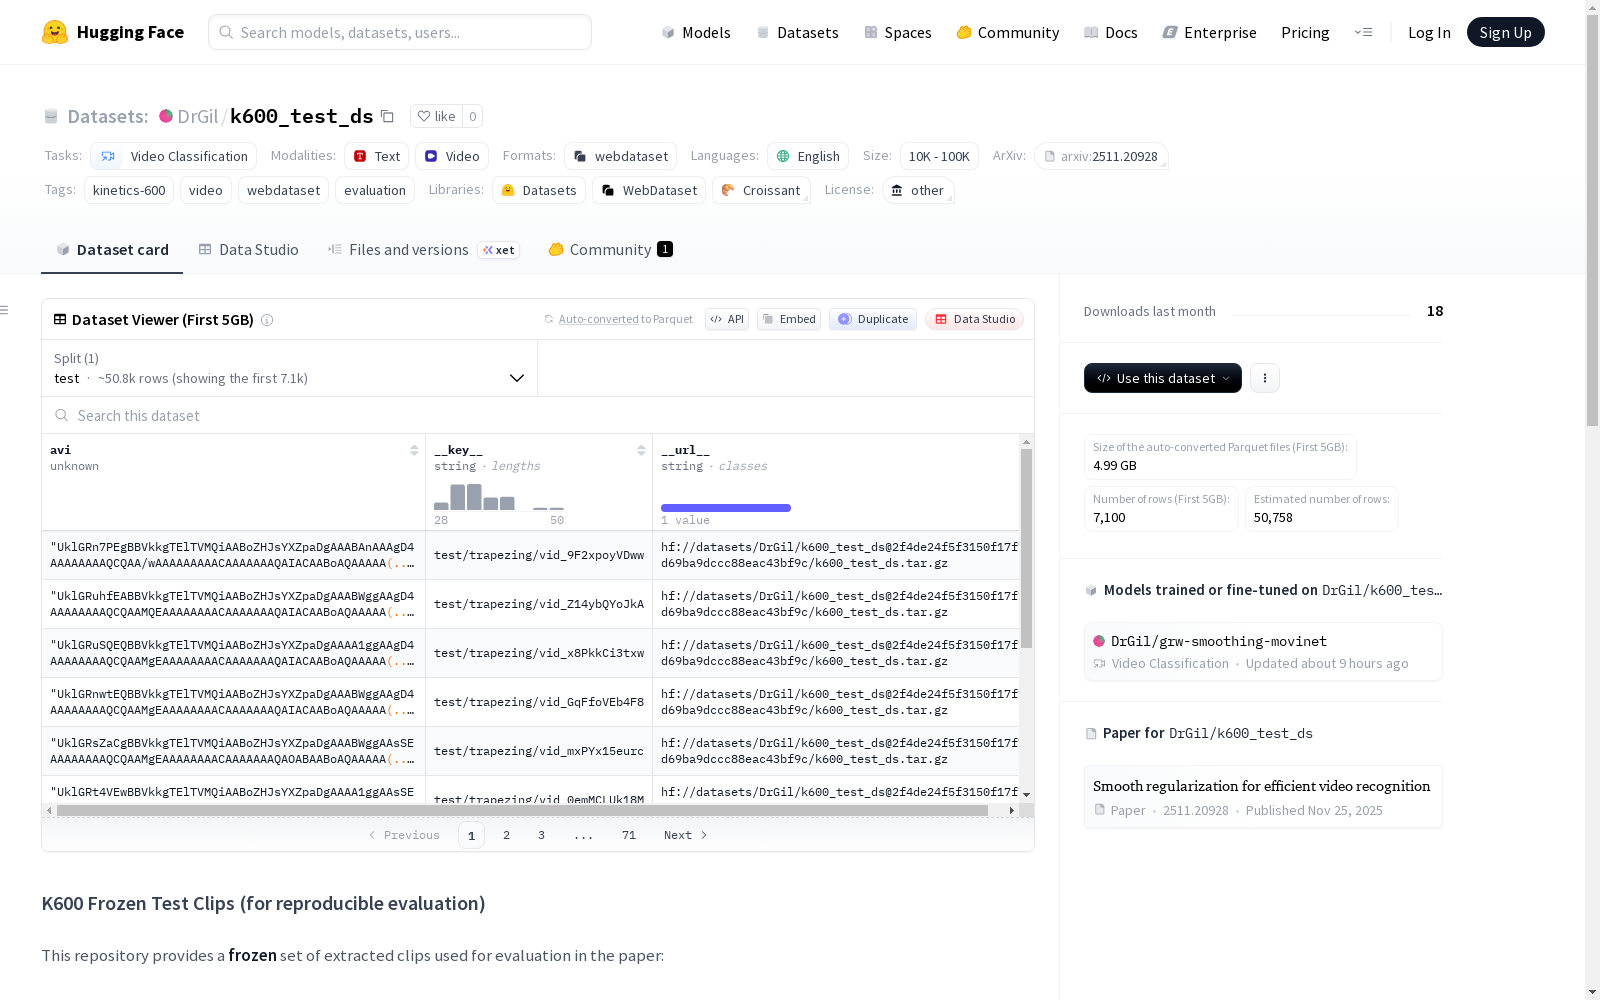Click the WebDataset library tag
The width and height of the screenshot is (1600, 1000).
649,190
